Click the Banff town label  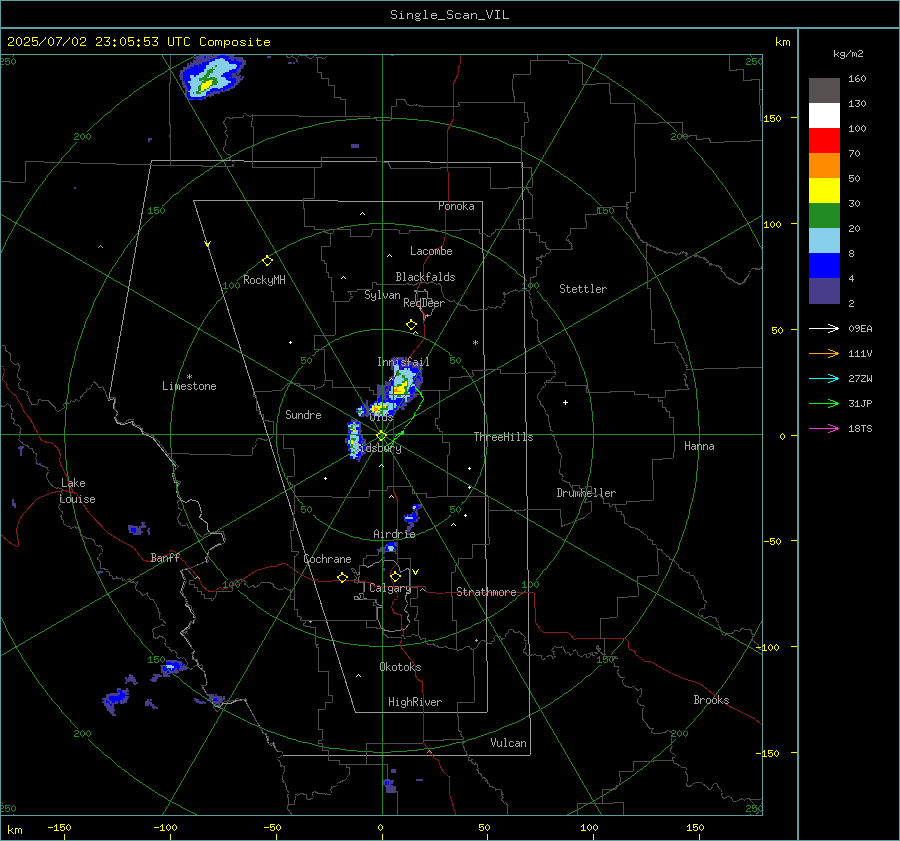pyautogui.click(x=165, y=558)
